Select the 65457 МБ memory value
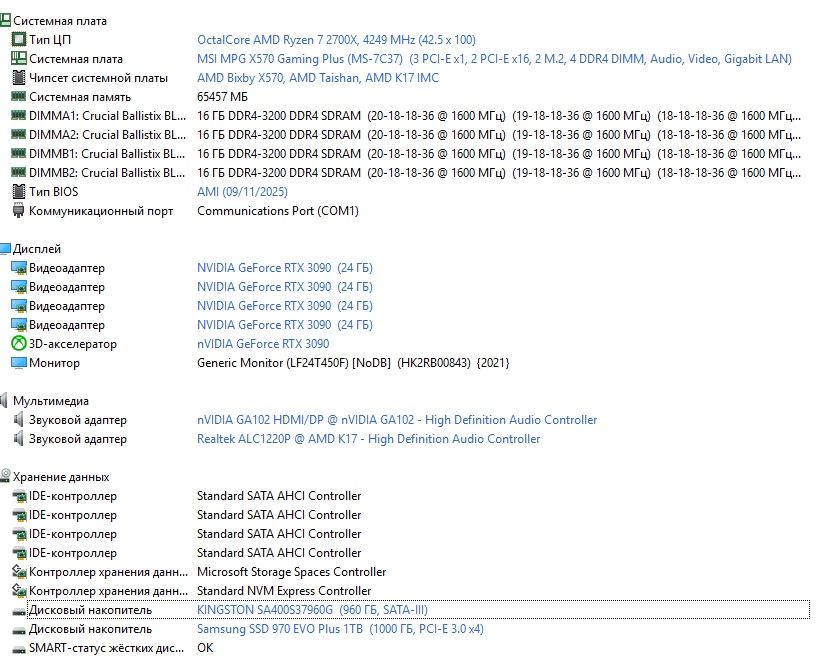Image resolution: width=835 pixels, height=662 pixels. coord(222,97)
